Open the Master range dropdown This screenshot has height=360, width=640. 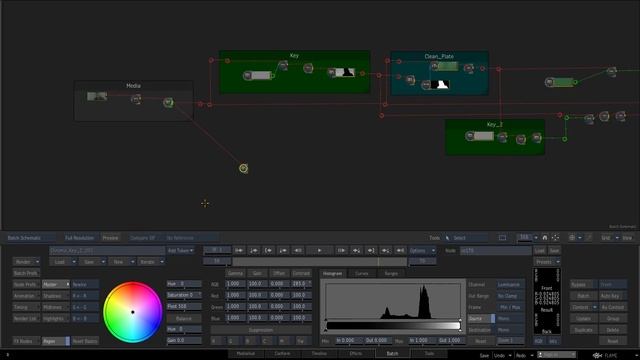coord(56,284)
